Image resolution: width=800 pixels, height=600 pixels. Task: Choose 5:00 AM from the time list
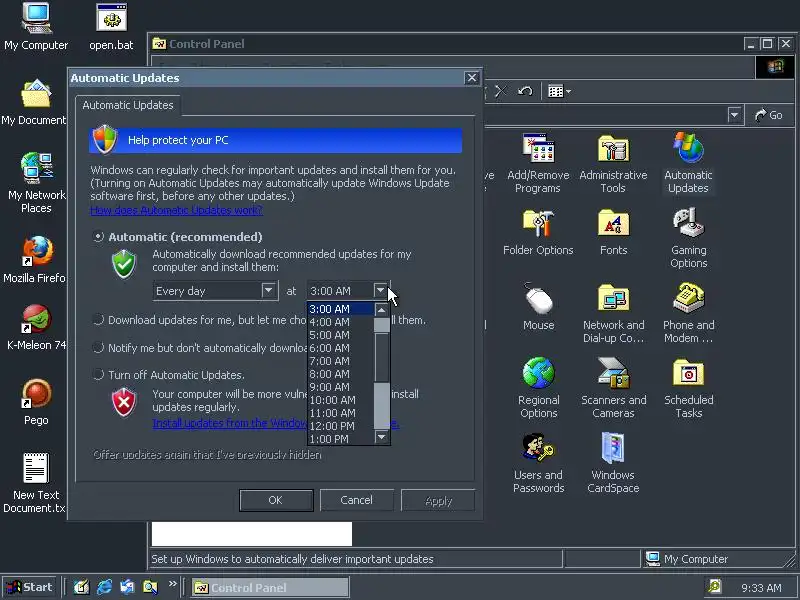tap(341, 335)
